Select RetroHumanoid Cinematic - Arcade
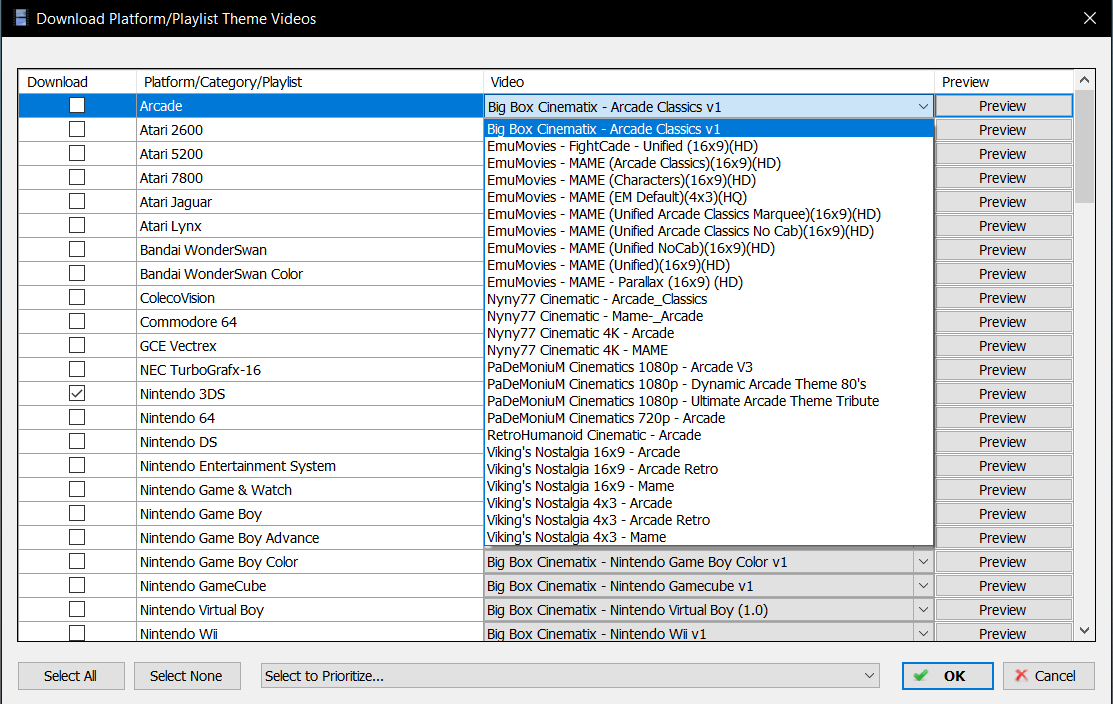This screenshot has height=704, width=1113. tap(708, 435)
